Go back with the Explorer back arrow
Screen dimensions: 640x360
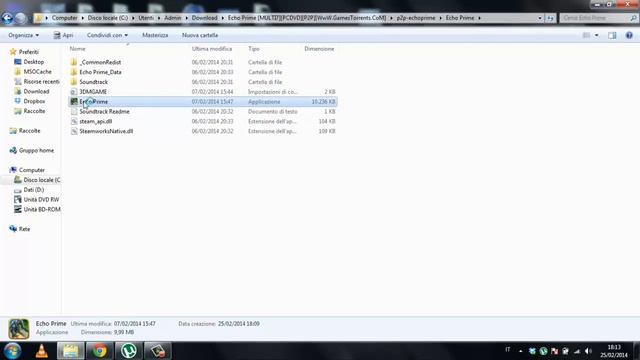click(7, 18)
